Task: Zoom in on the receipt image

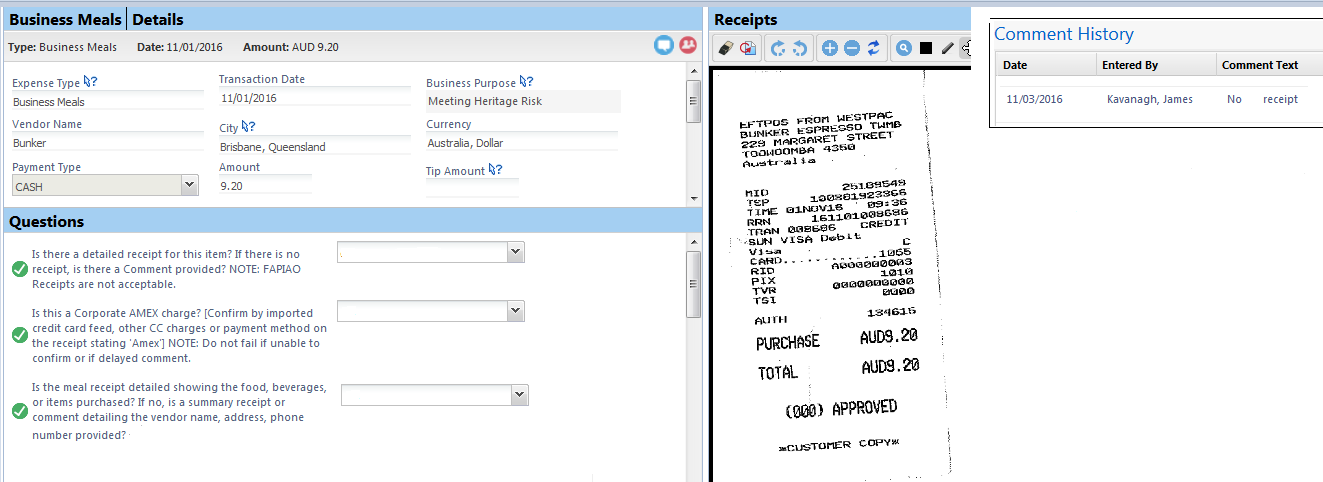Action: coord(829,48)
